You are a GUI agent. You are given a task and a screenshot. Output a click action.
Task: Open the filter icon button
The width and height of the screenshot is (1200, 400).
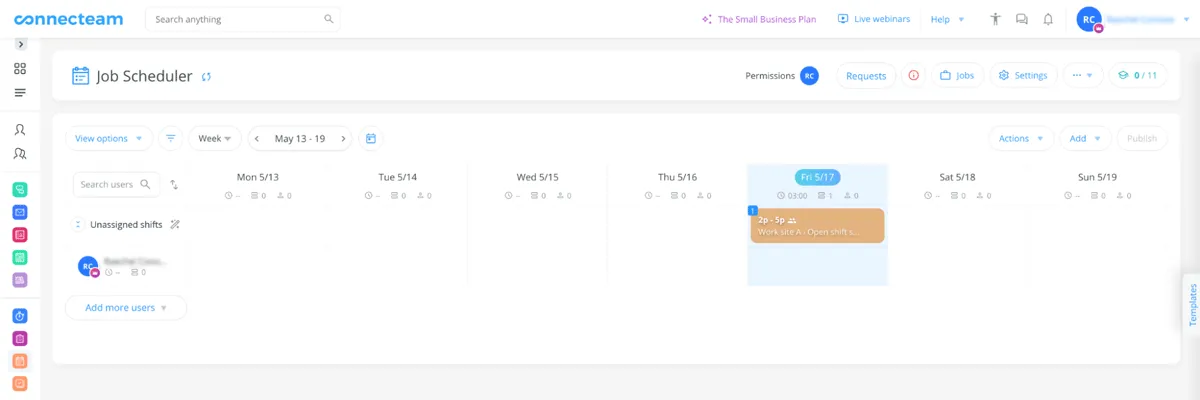(x=171, y=139)
